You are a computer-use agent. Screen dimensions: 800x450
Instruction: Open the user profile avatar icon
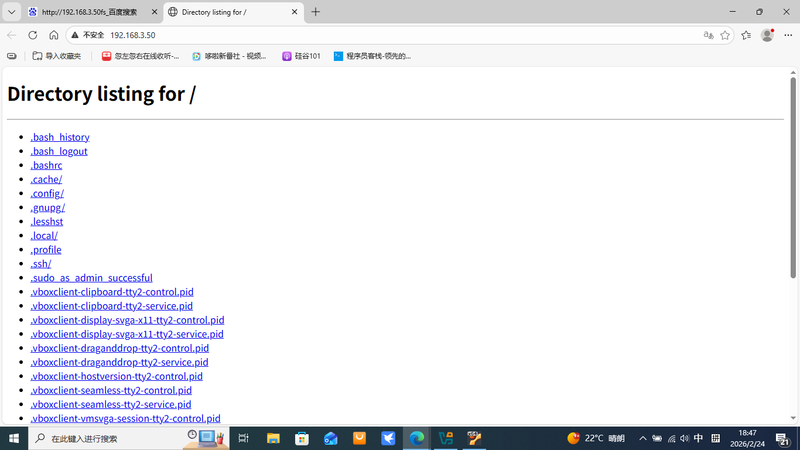767,35
